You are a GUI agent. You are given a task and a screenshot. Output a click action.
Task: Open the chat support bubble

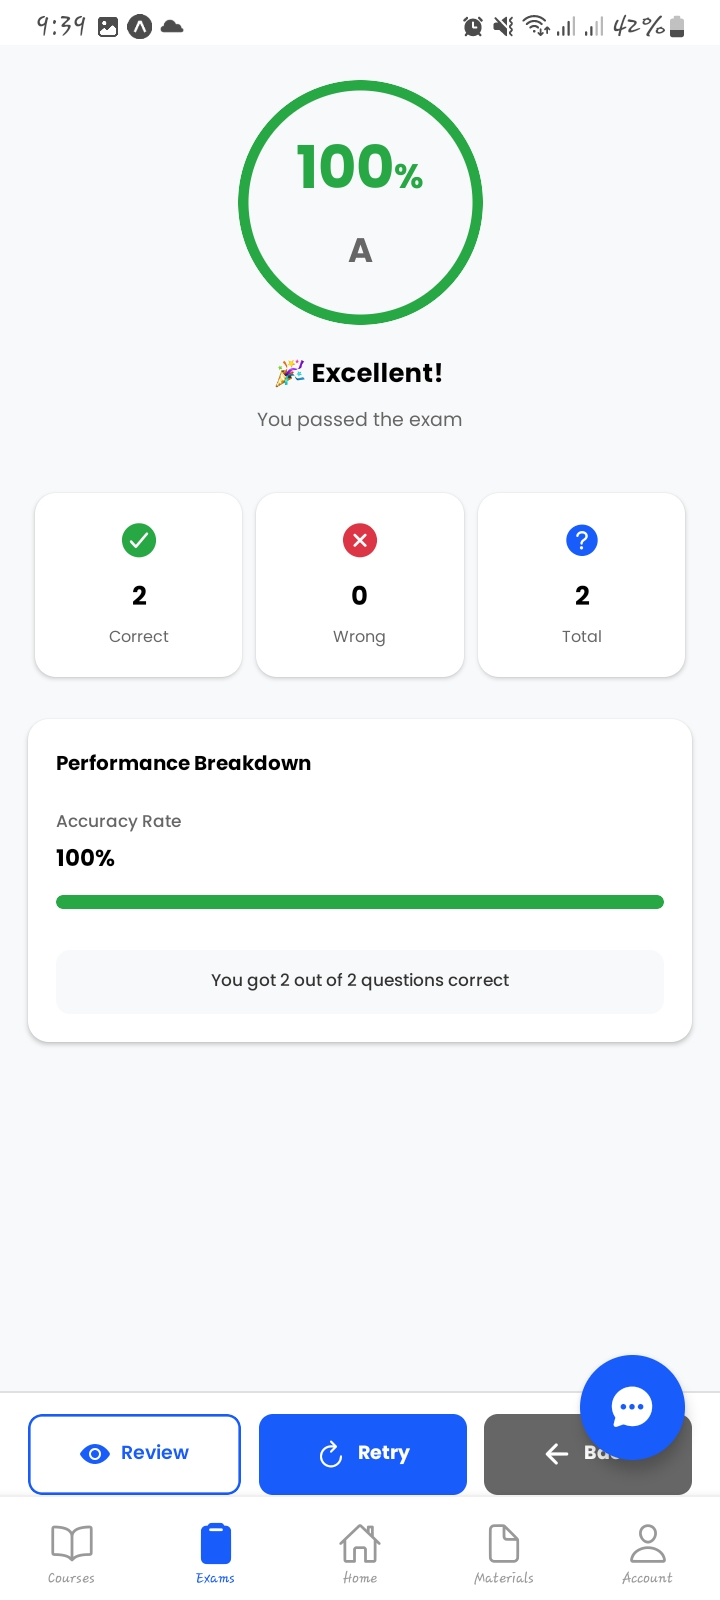(632, 1407)
